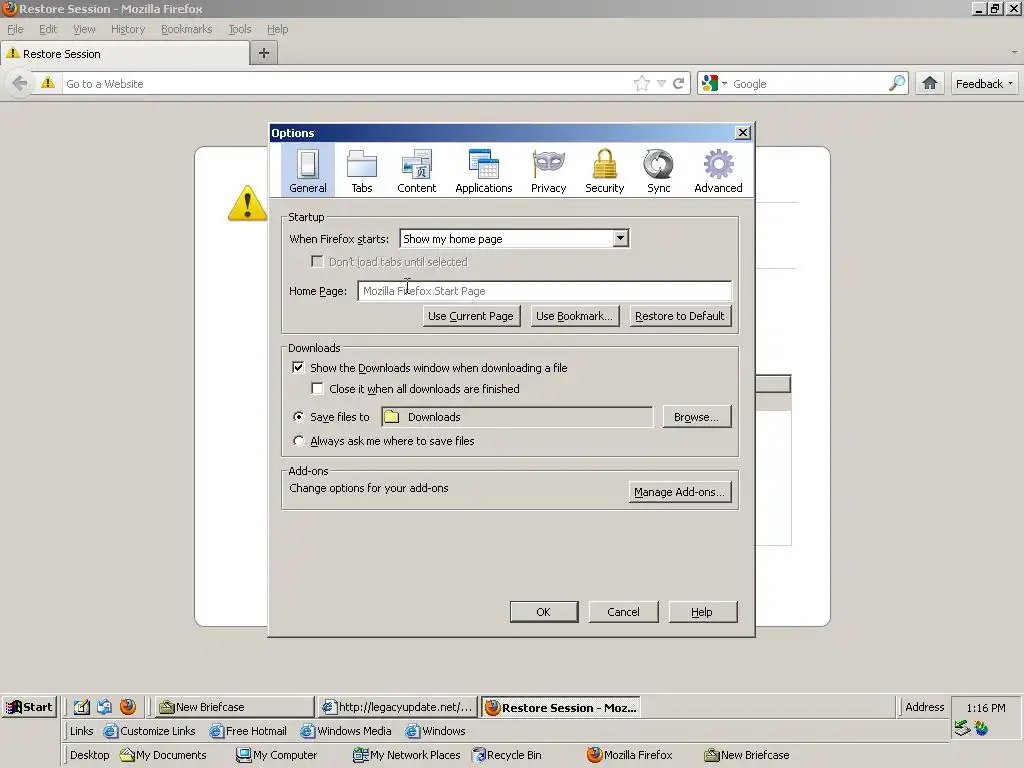Click the search magnifier icon
The image size is (1024, 768).
(897, 83)
